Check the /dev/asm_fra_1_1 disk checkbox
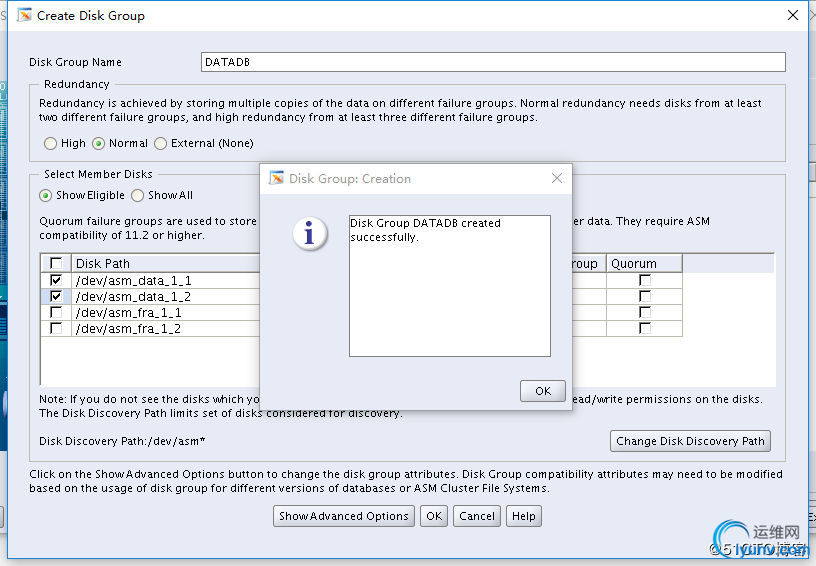Screen dimensions: 816x566 click(x=56, y=313)
